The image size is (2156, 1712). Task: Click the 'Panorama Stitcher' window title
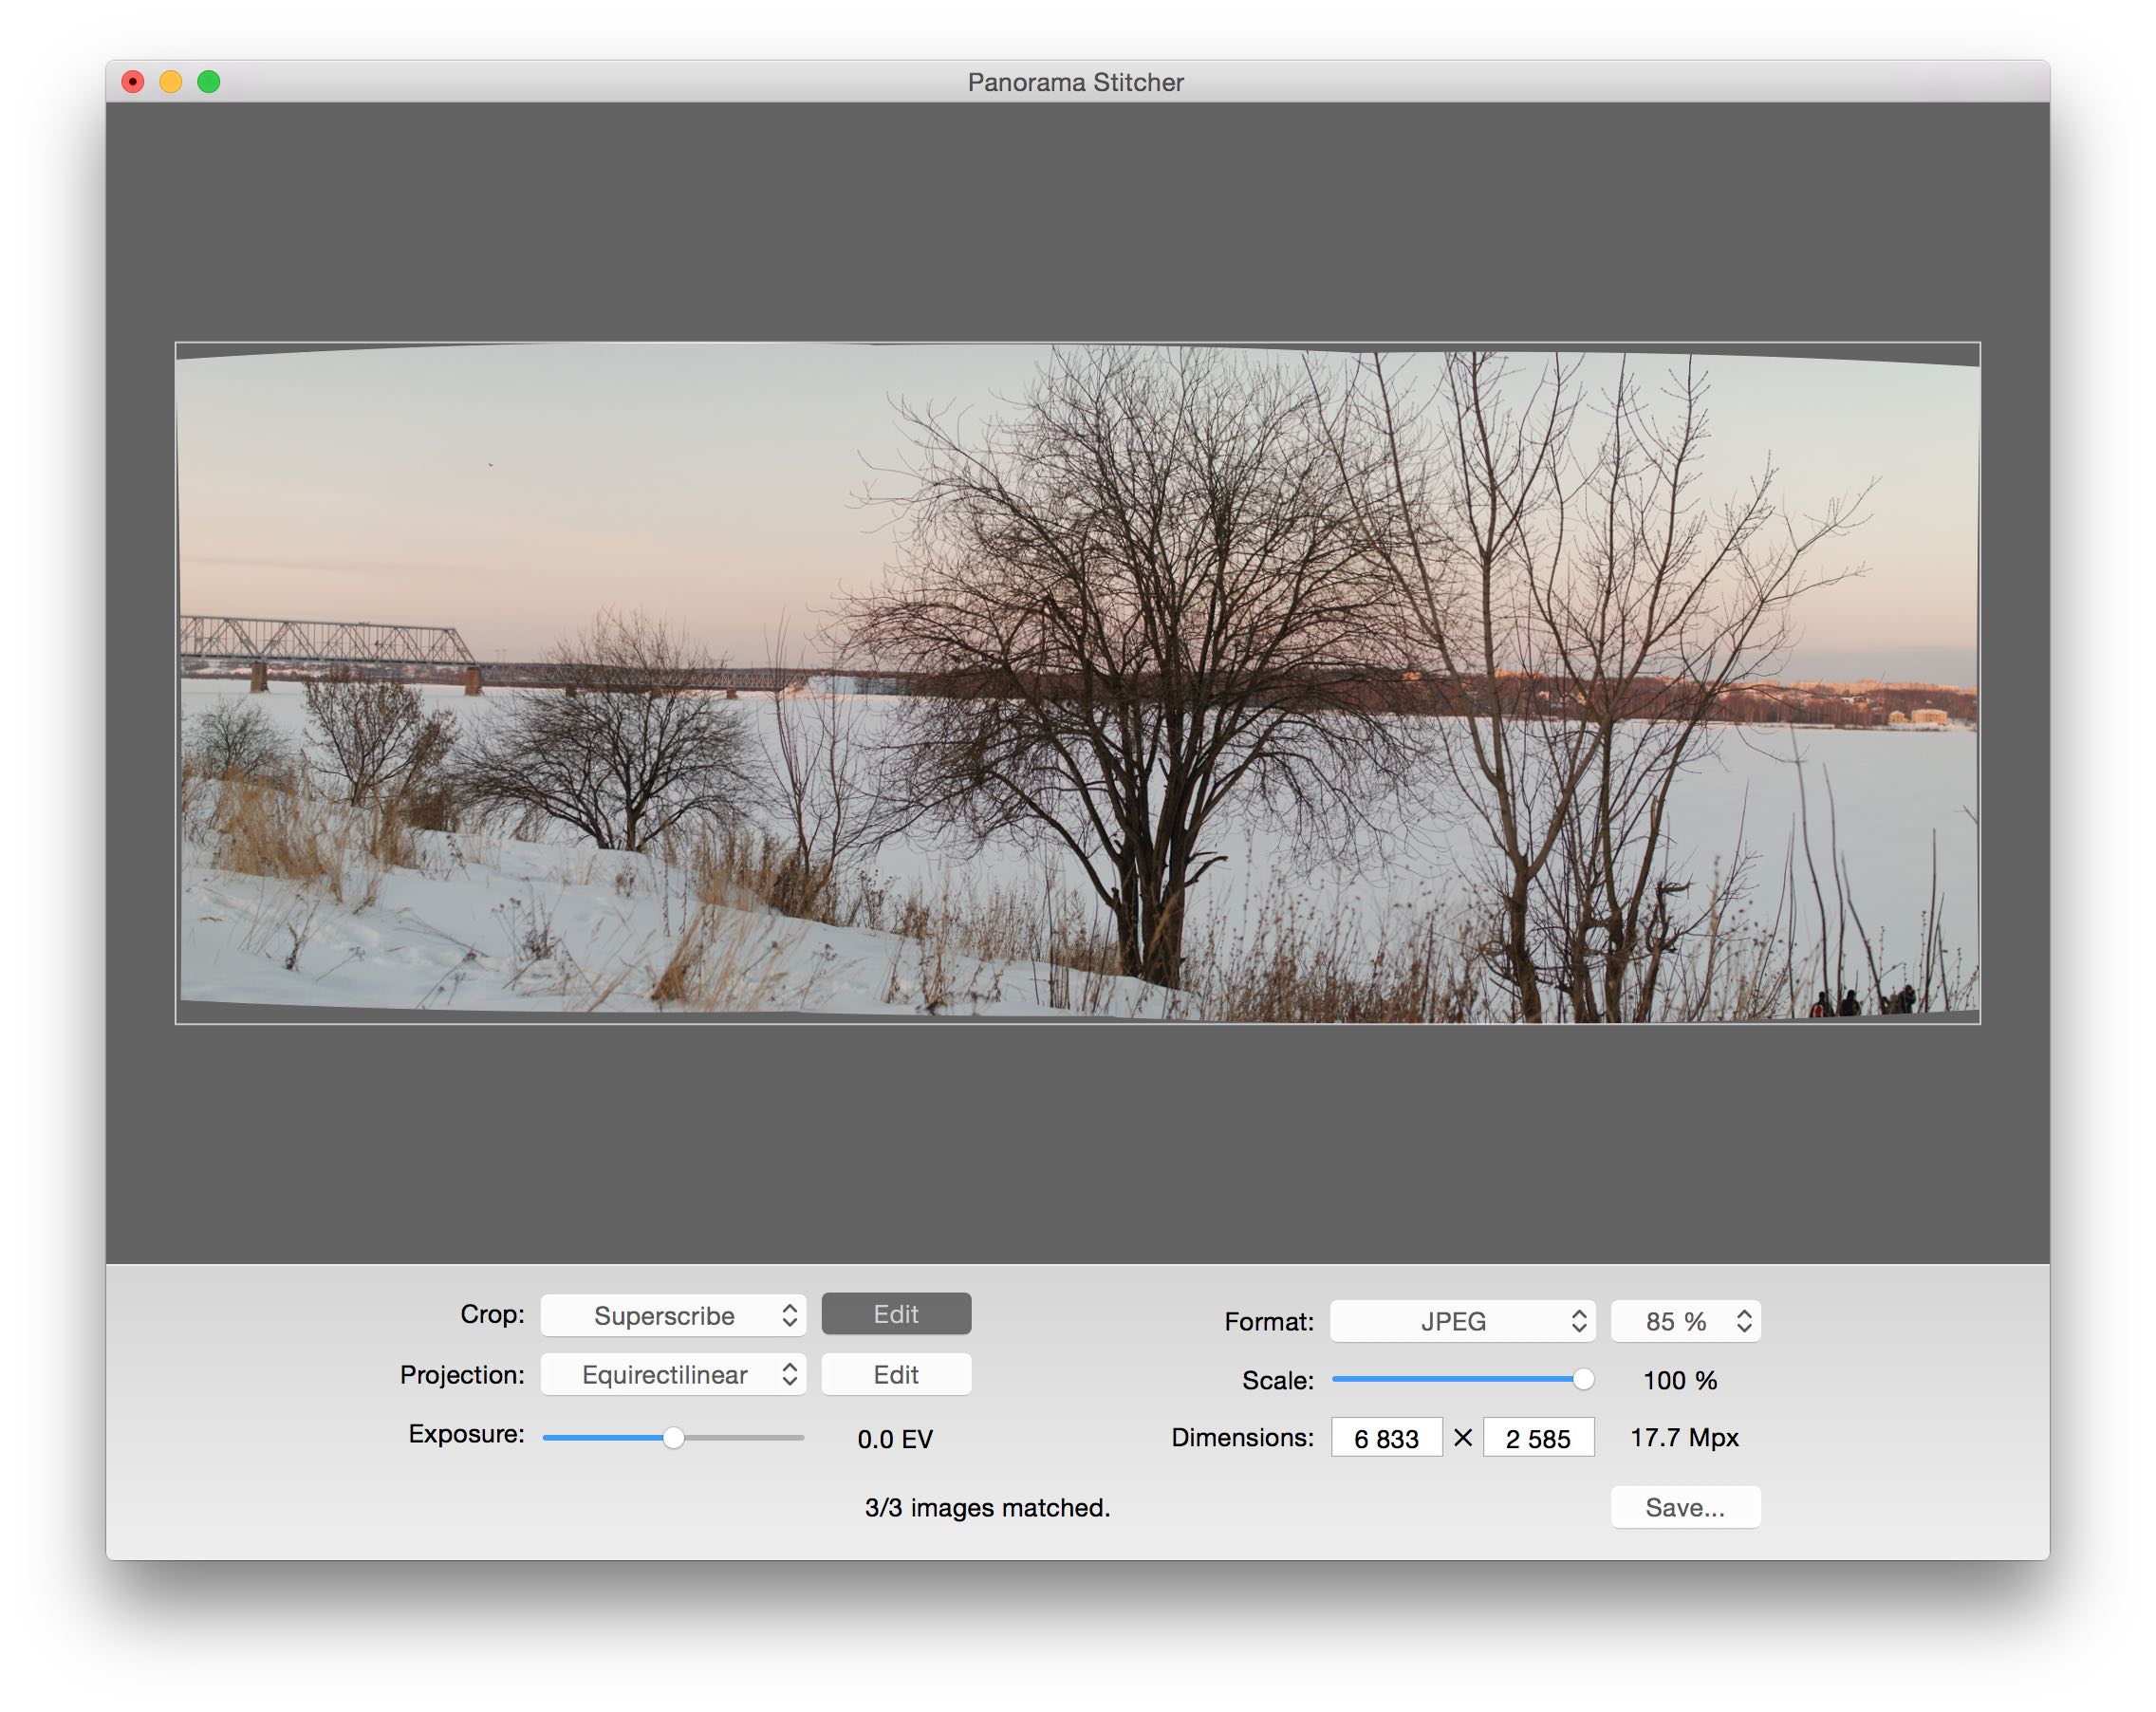click(1076, 82)
